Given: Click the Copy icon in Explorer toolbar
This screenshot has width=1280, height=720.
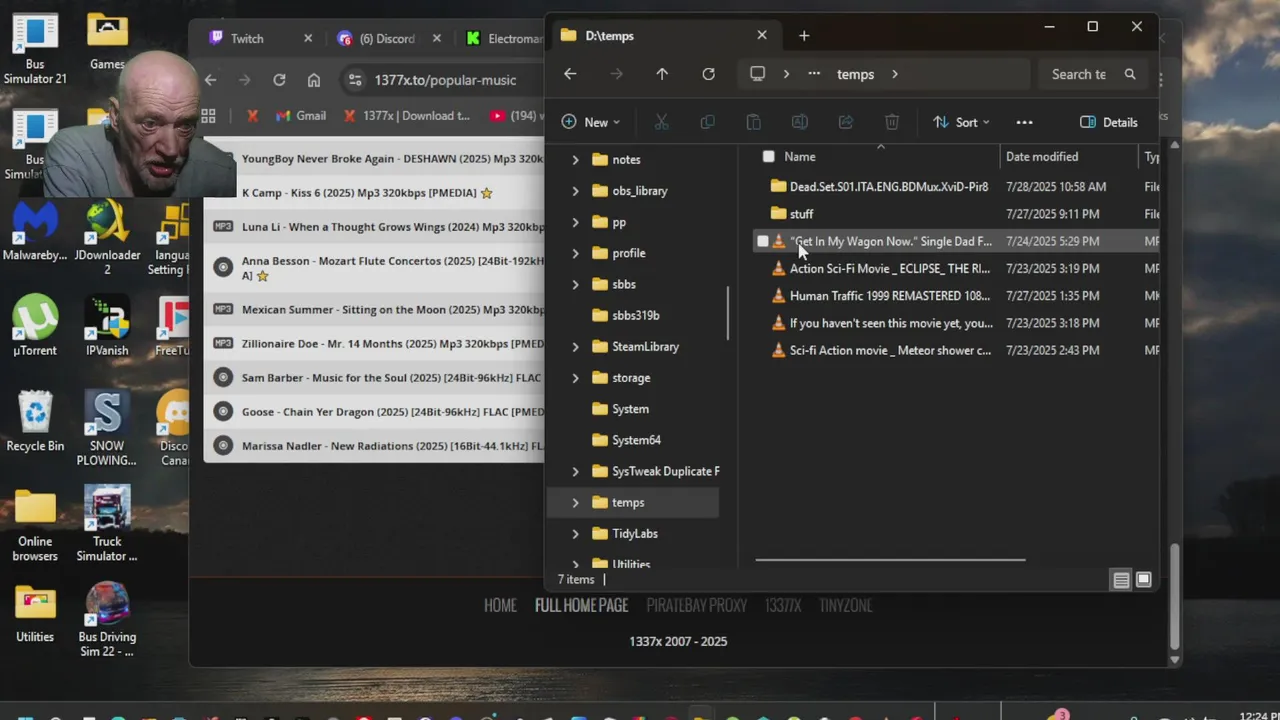Looking at the screenshot, I should click(707, 122).
